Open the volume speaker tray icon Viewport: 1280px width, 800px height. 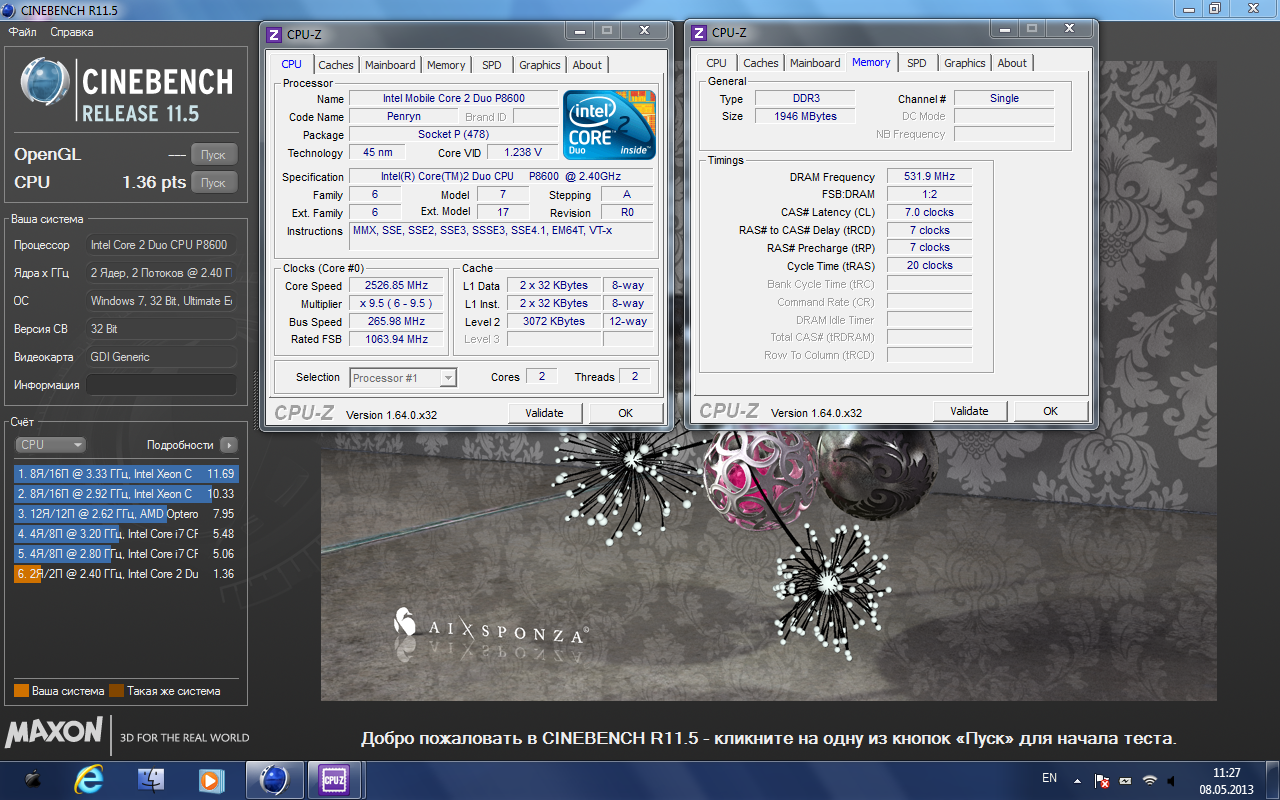[1173, 780]
